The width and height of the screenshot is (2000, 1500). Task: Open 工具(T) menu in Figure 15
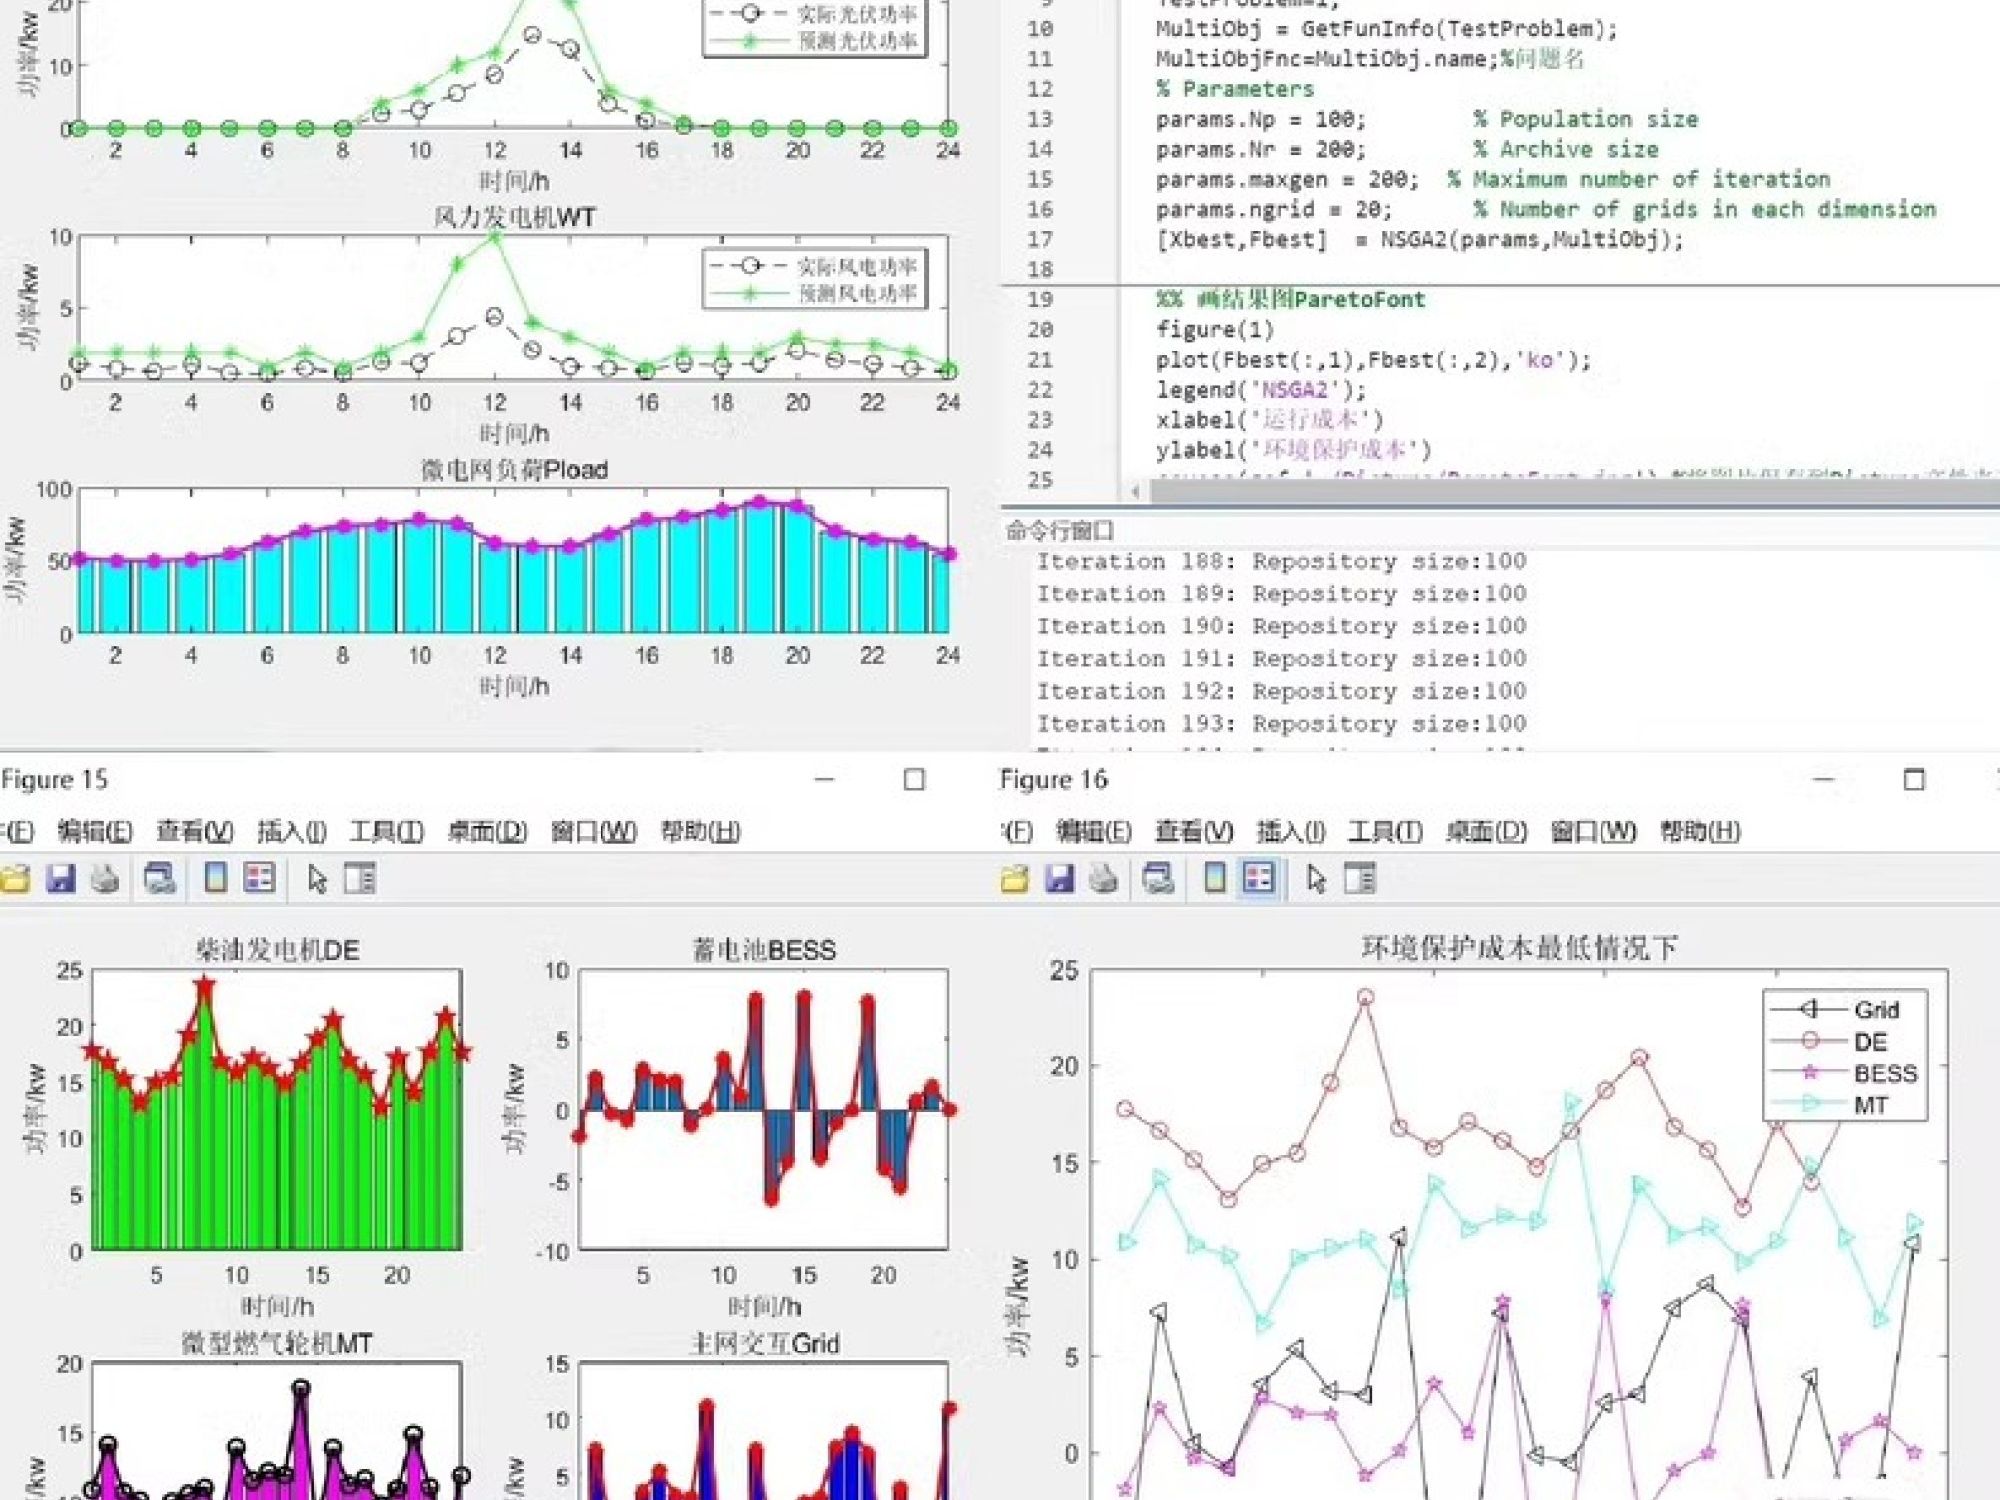[387, 831]
